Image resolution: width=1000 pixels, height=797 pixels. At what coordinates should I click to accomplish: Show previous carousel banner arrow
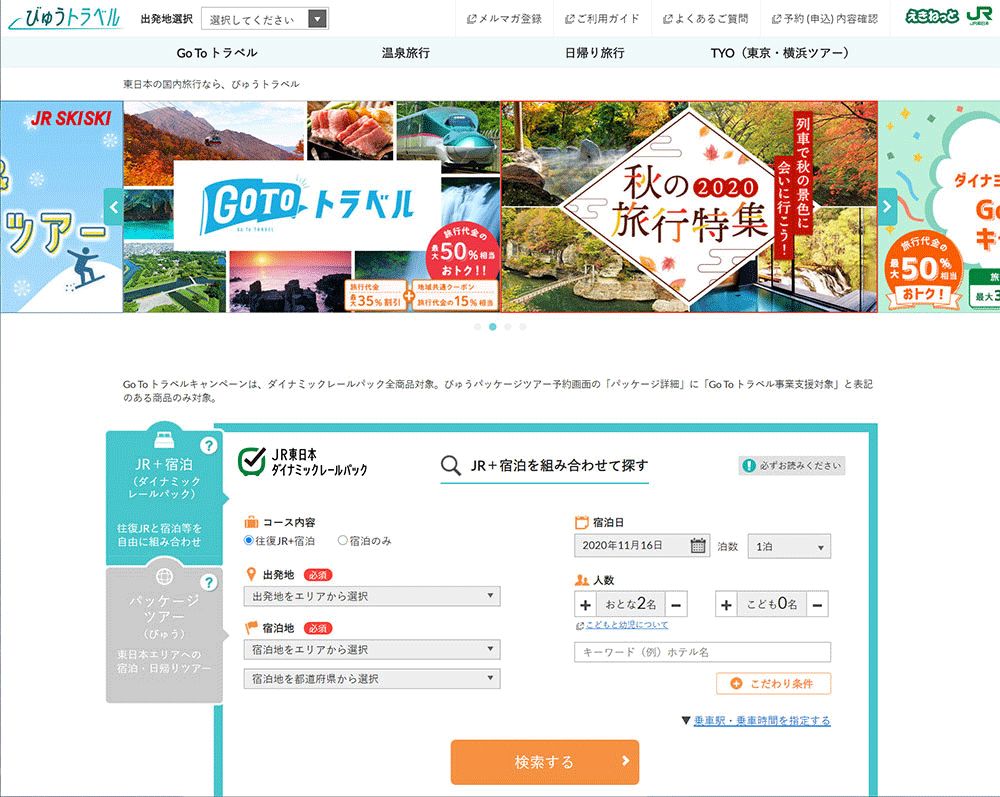coord(114,207)
